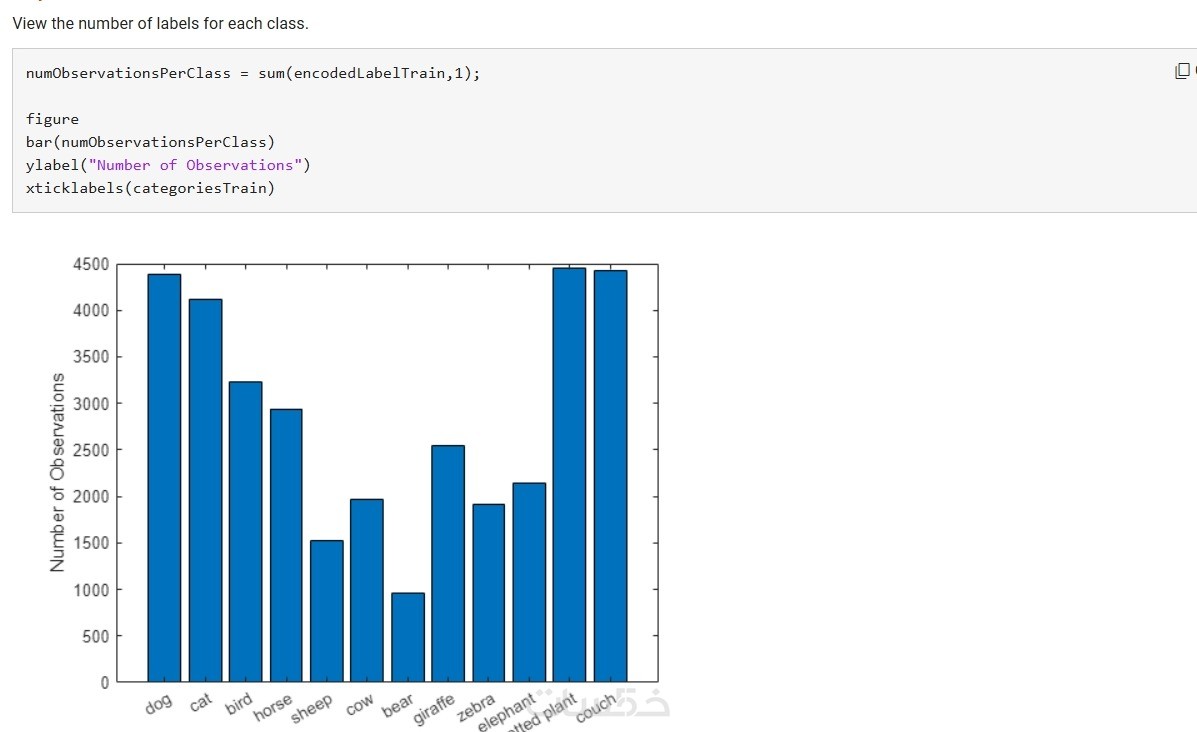Click the dog bar in the chart
This screenshot has height=732, width=1197.
[164, 478]
